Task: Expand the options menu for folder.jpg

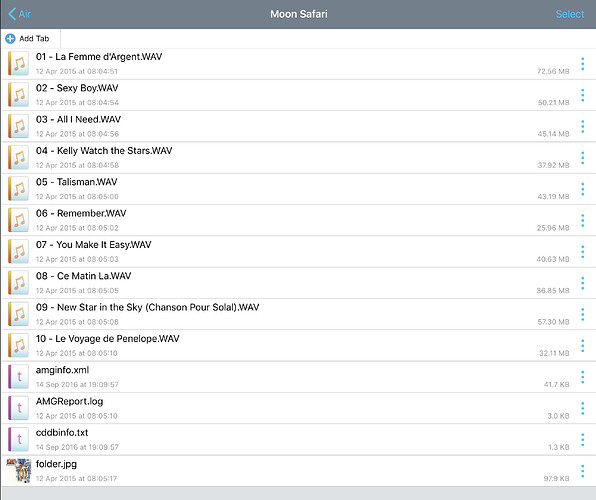Action: (582, 471)
